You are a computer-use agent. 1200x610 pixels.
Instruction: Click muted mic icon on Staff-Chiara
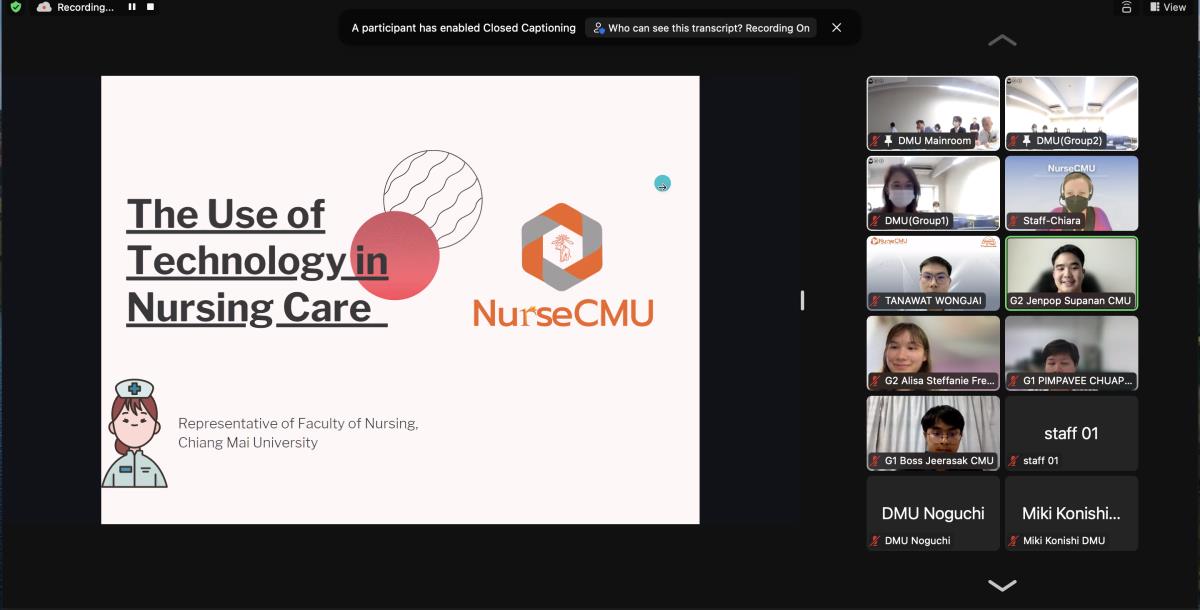pyautogui.click(x=1014, y=221)
